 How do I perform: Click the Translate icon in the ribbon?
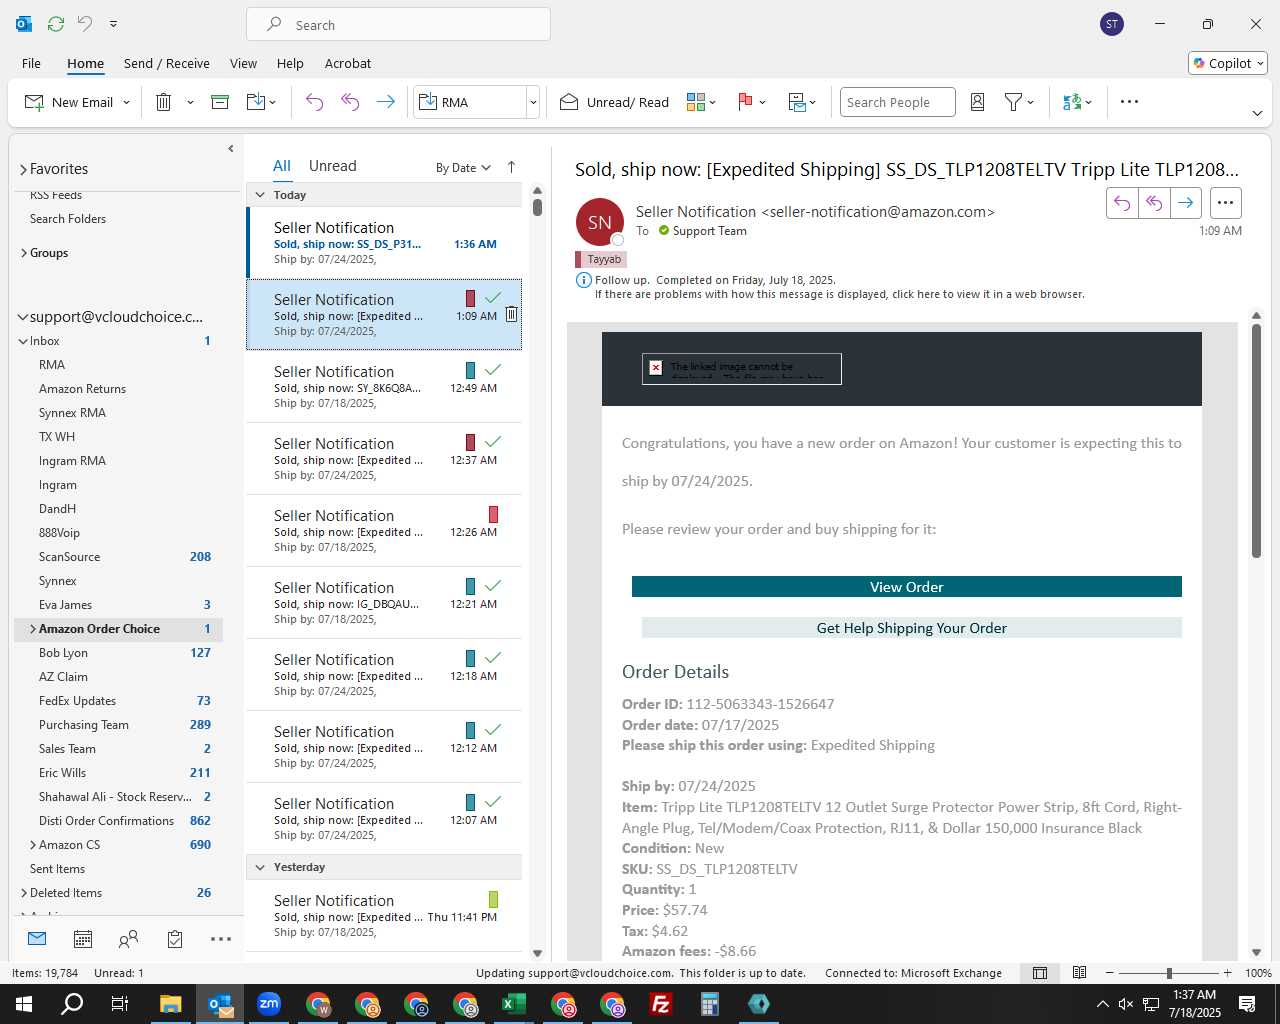click(x=1072, y=102)
